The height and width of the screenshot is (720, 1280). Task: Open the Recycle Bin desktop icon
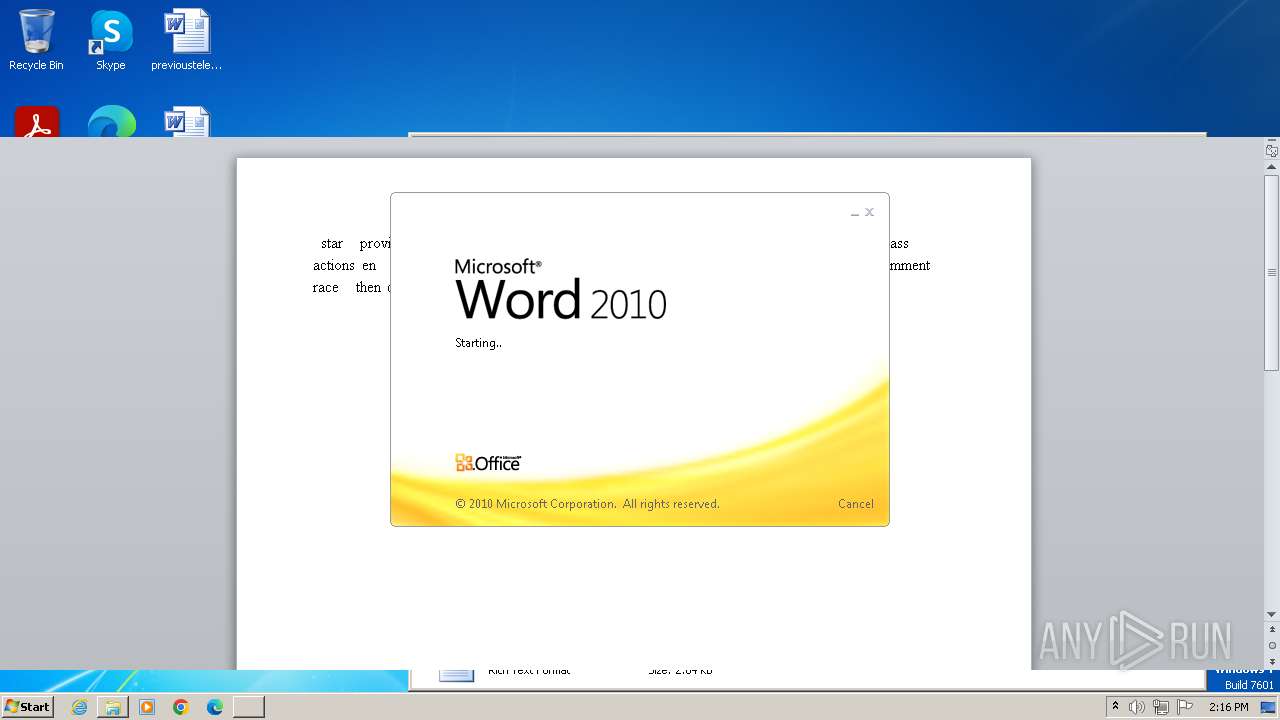click(36, 41)
